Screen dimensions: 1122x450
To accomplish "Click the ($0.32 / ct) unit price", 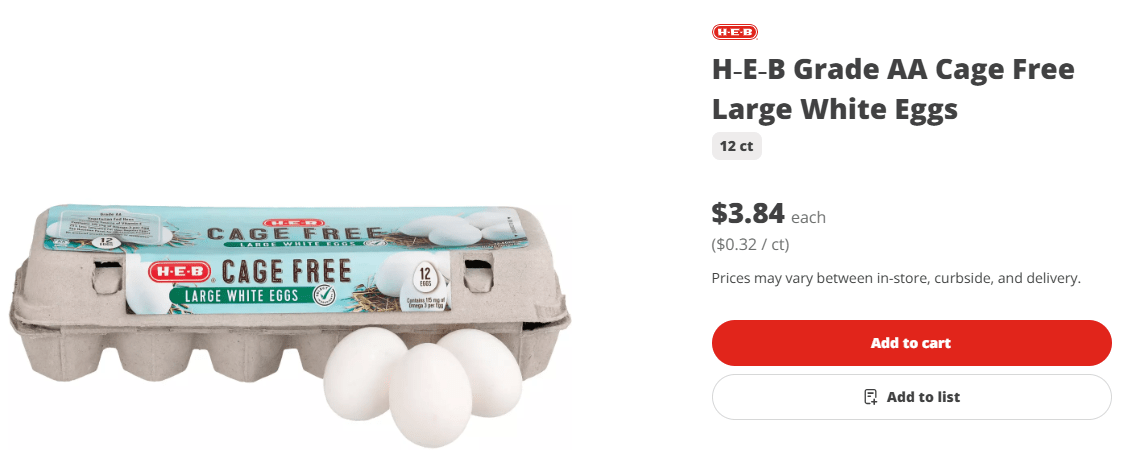I will click(750, 245).
